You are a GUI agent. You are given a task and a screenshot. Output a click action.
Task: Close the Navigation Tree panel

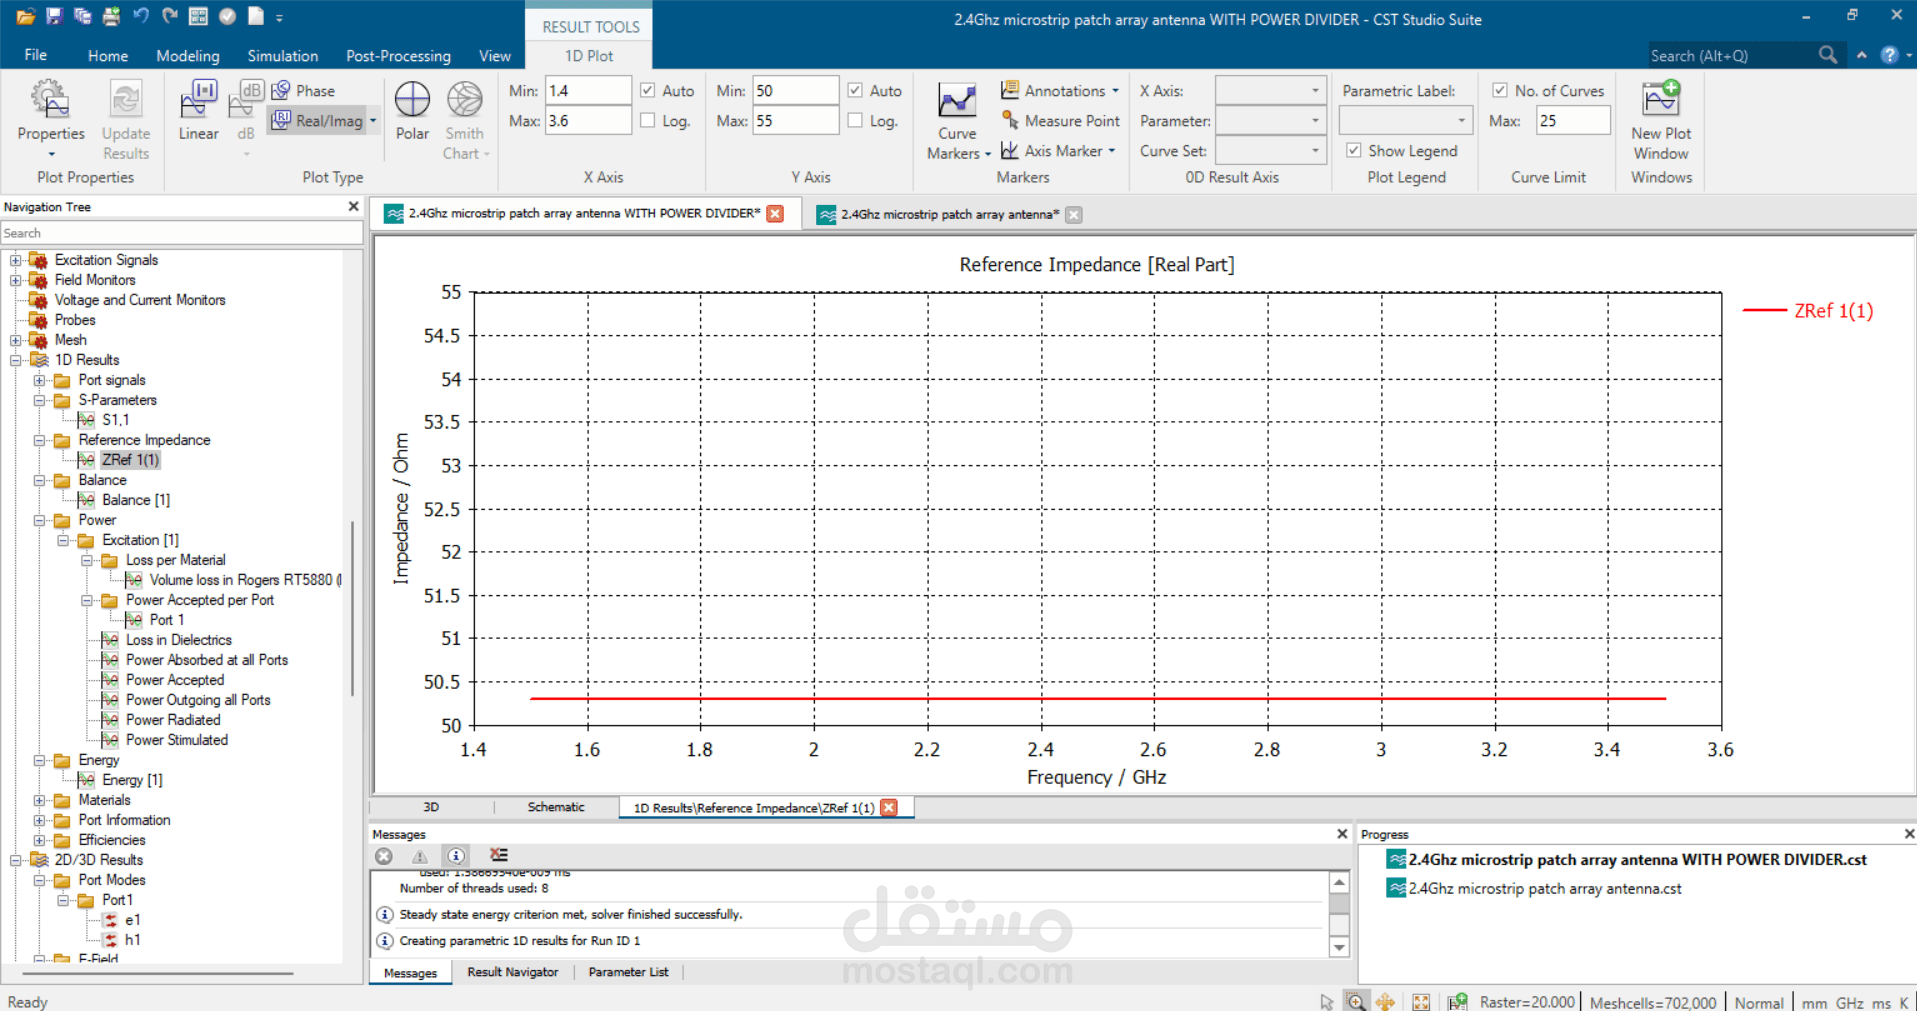coord(353,206)
